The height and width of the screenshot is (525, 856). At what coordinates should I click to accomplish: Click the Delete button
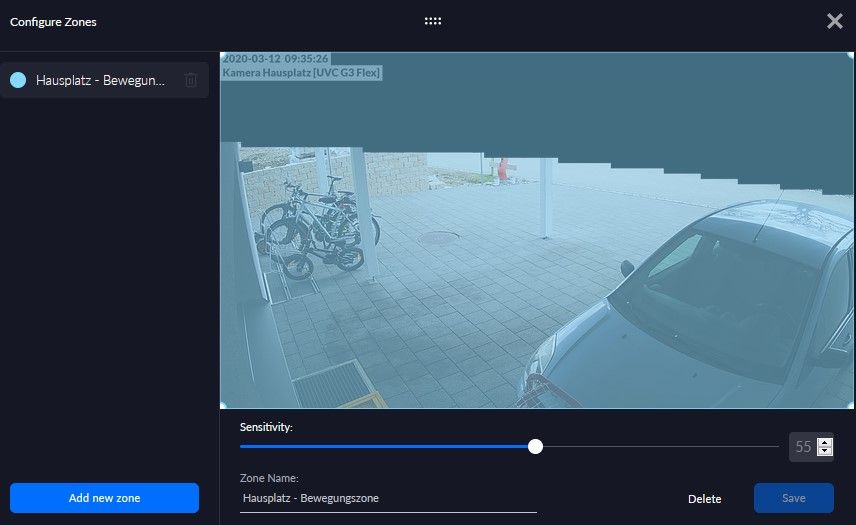tap(704, 499)
